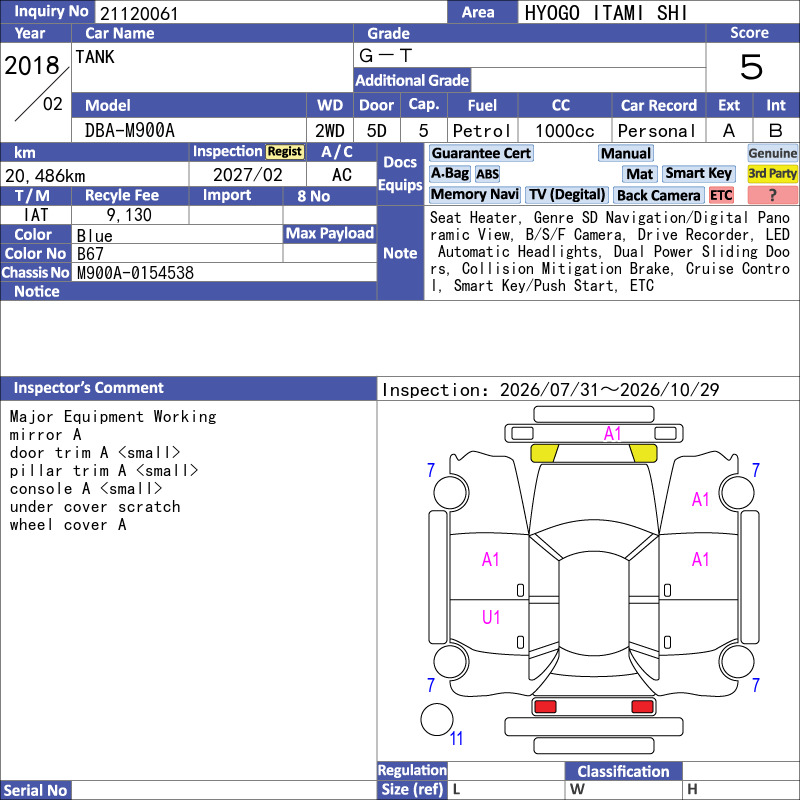Click the red question mark box
The width and height of the screenshot is (800, 800).
pyautogui.click(x=772, y=195)
